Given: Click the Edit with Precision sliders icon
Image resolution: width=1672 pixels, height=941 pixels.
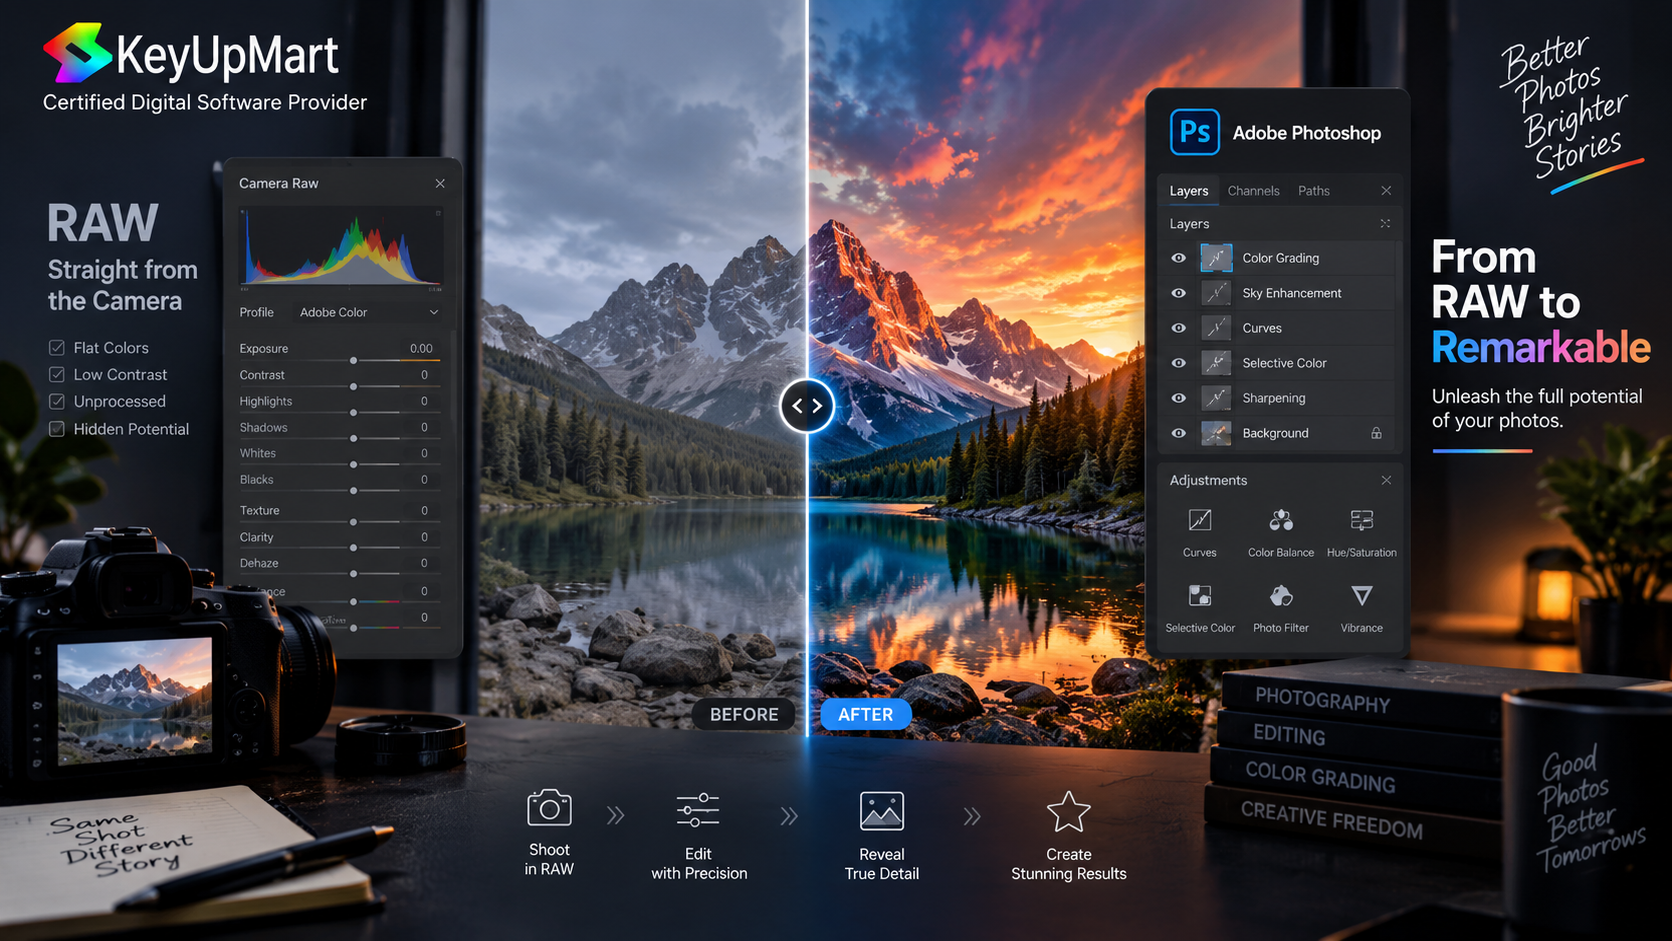Looking at the screenshot, I should (x=698, y=810).
